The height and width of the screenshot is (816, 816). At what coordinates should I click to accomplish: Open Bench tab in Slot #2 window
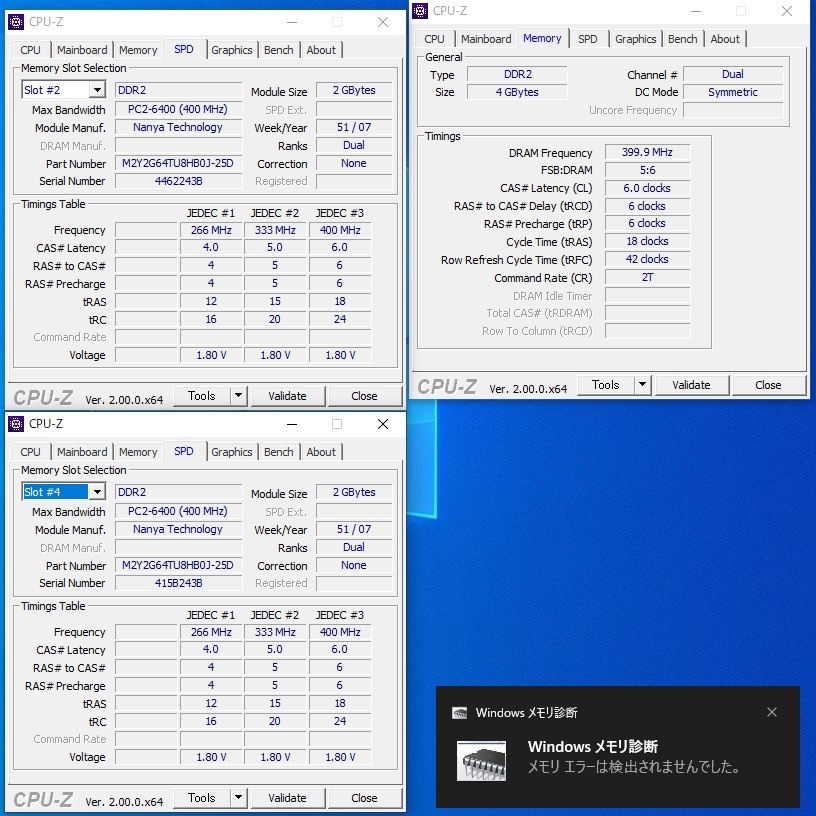tap(278, 50)
